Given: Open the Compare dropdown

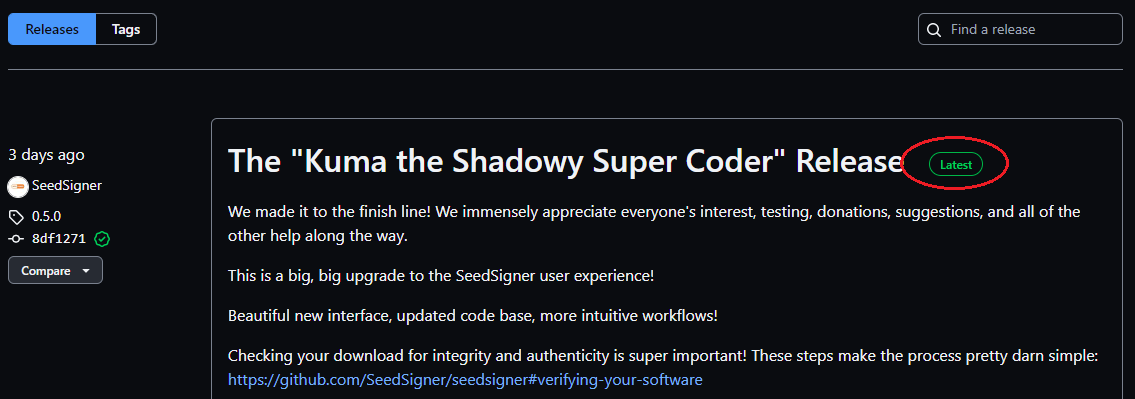Looking at the screenshot, I should coord(55,271).
